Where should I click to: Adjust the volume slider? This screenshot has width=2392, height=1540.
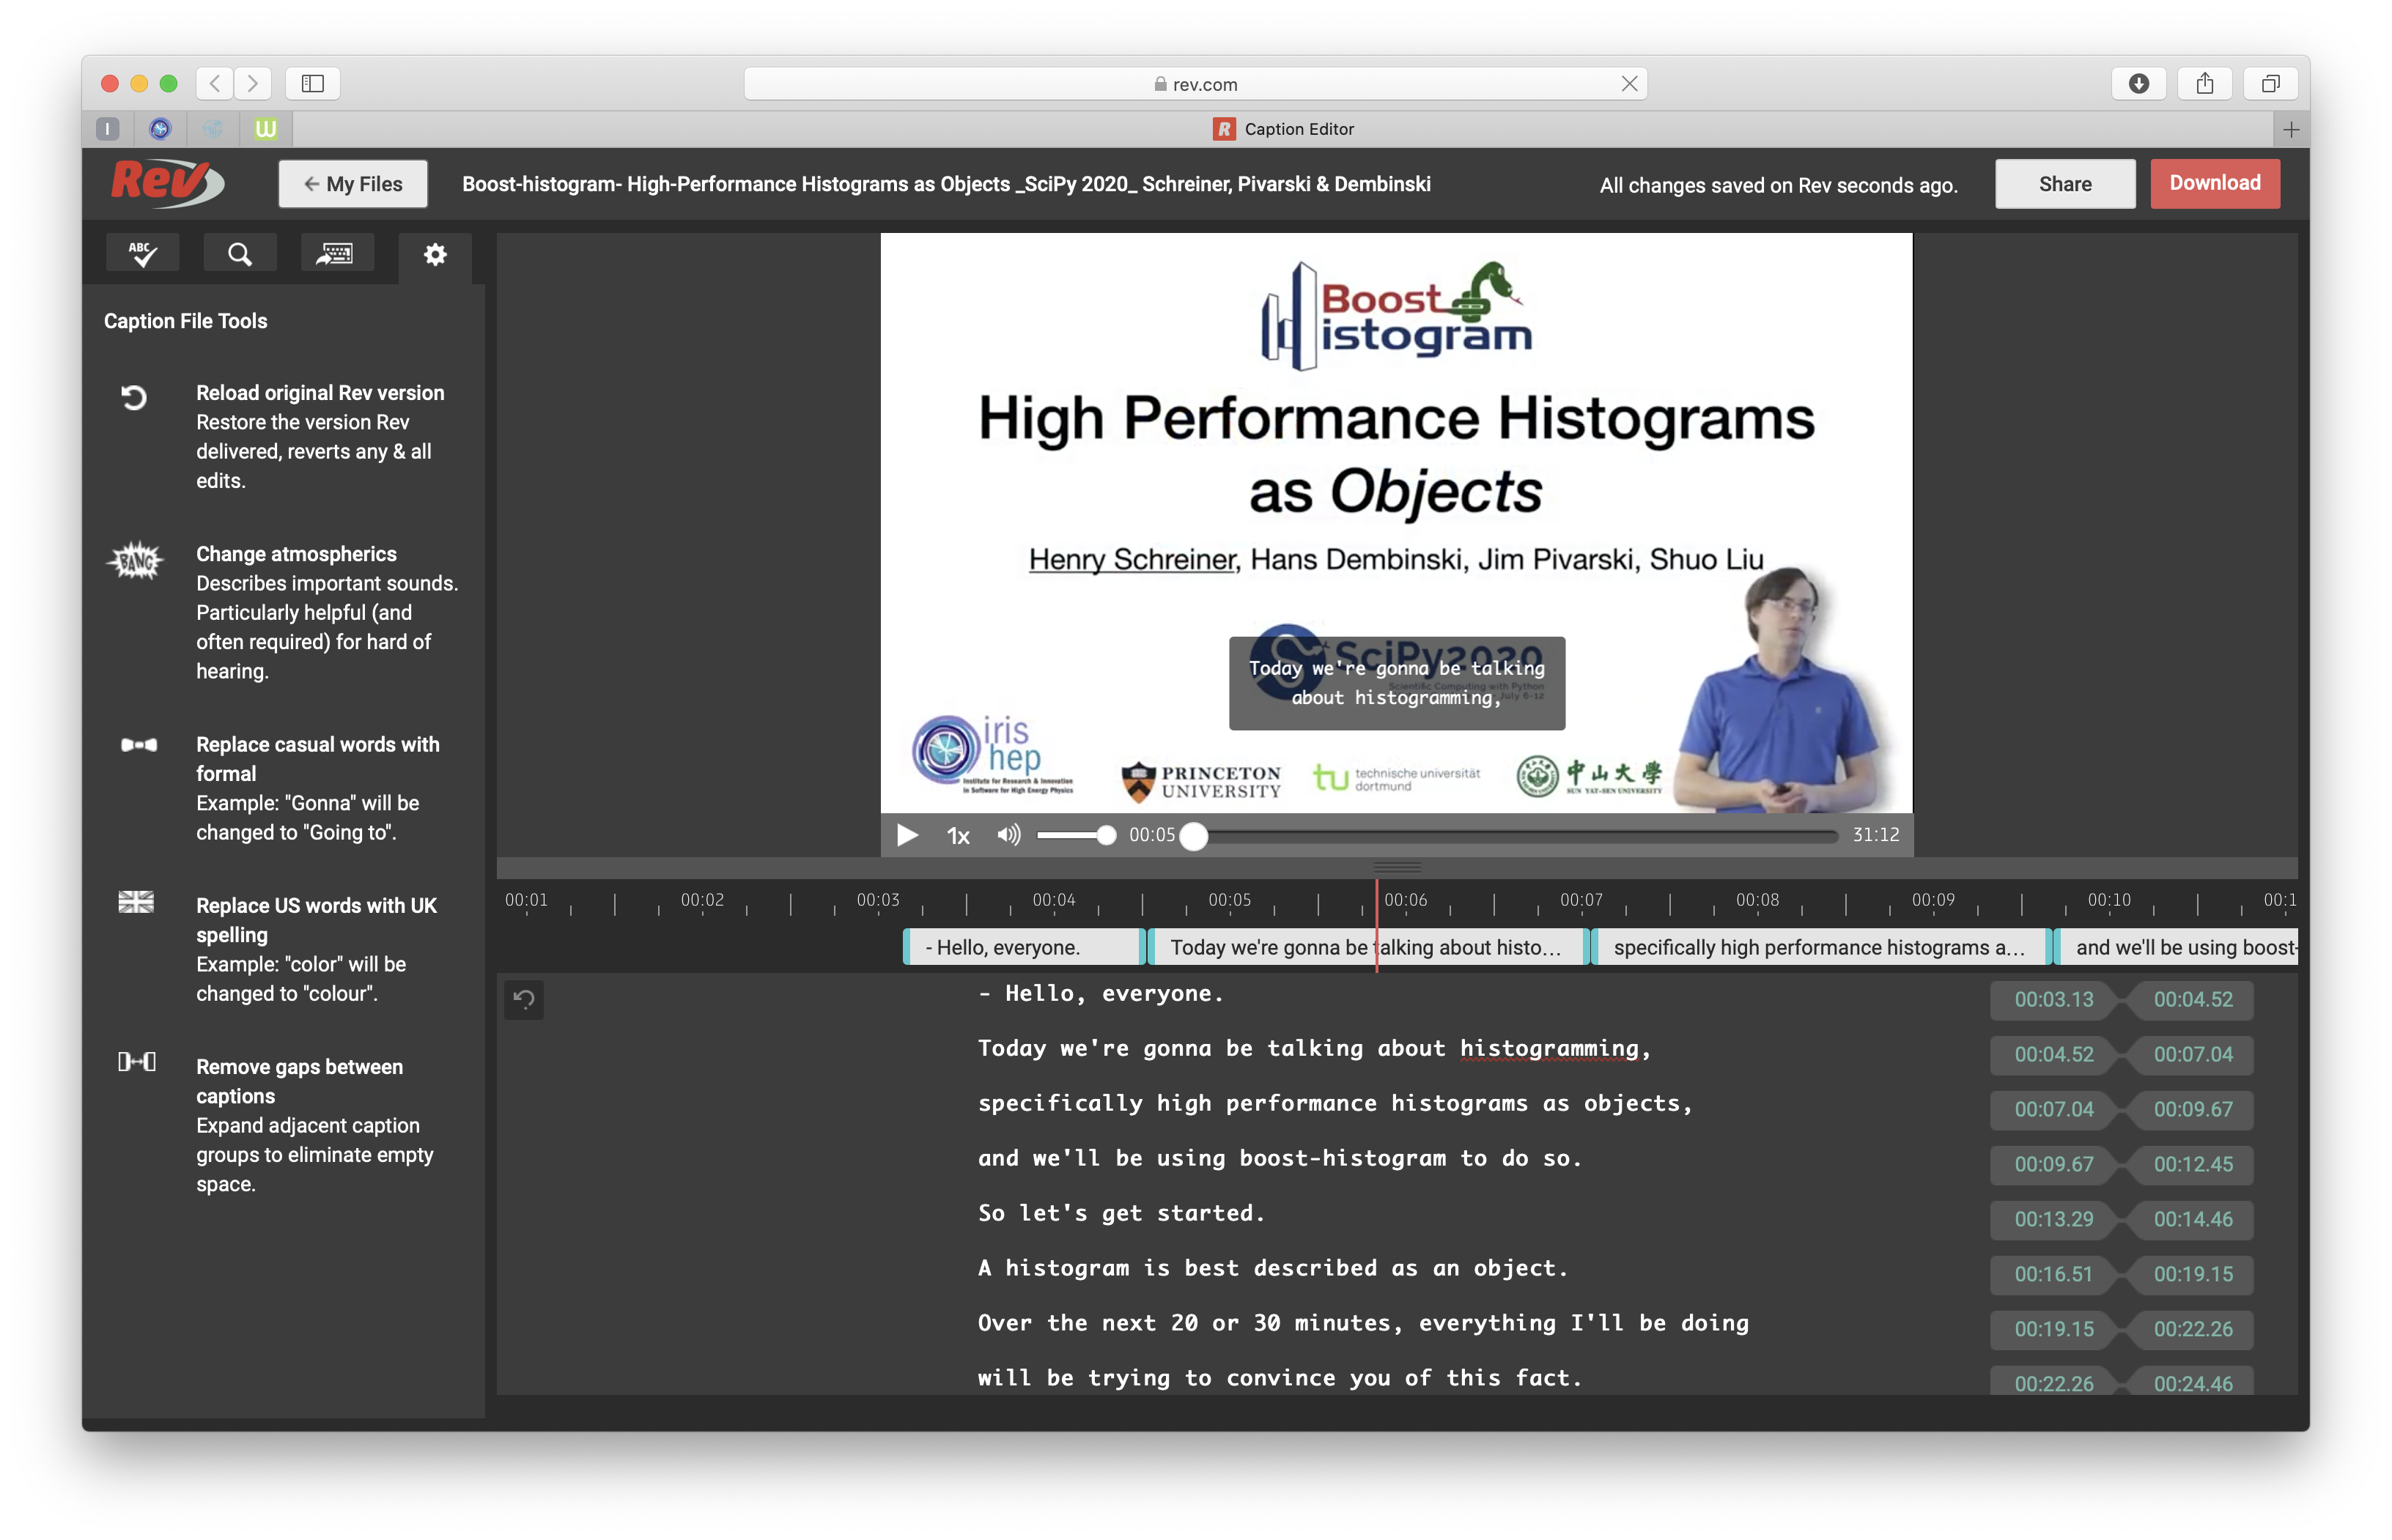click(x=1075, y=835)
